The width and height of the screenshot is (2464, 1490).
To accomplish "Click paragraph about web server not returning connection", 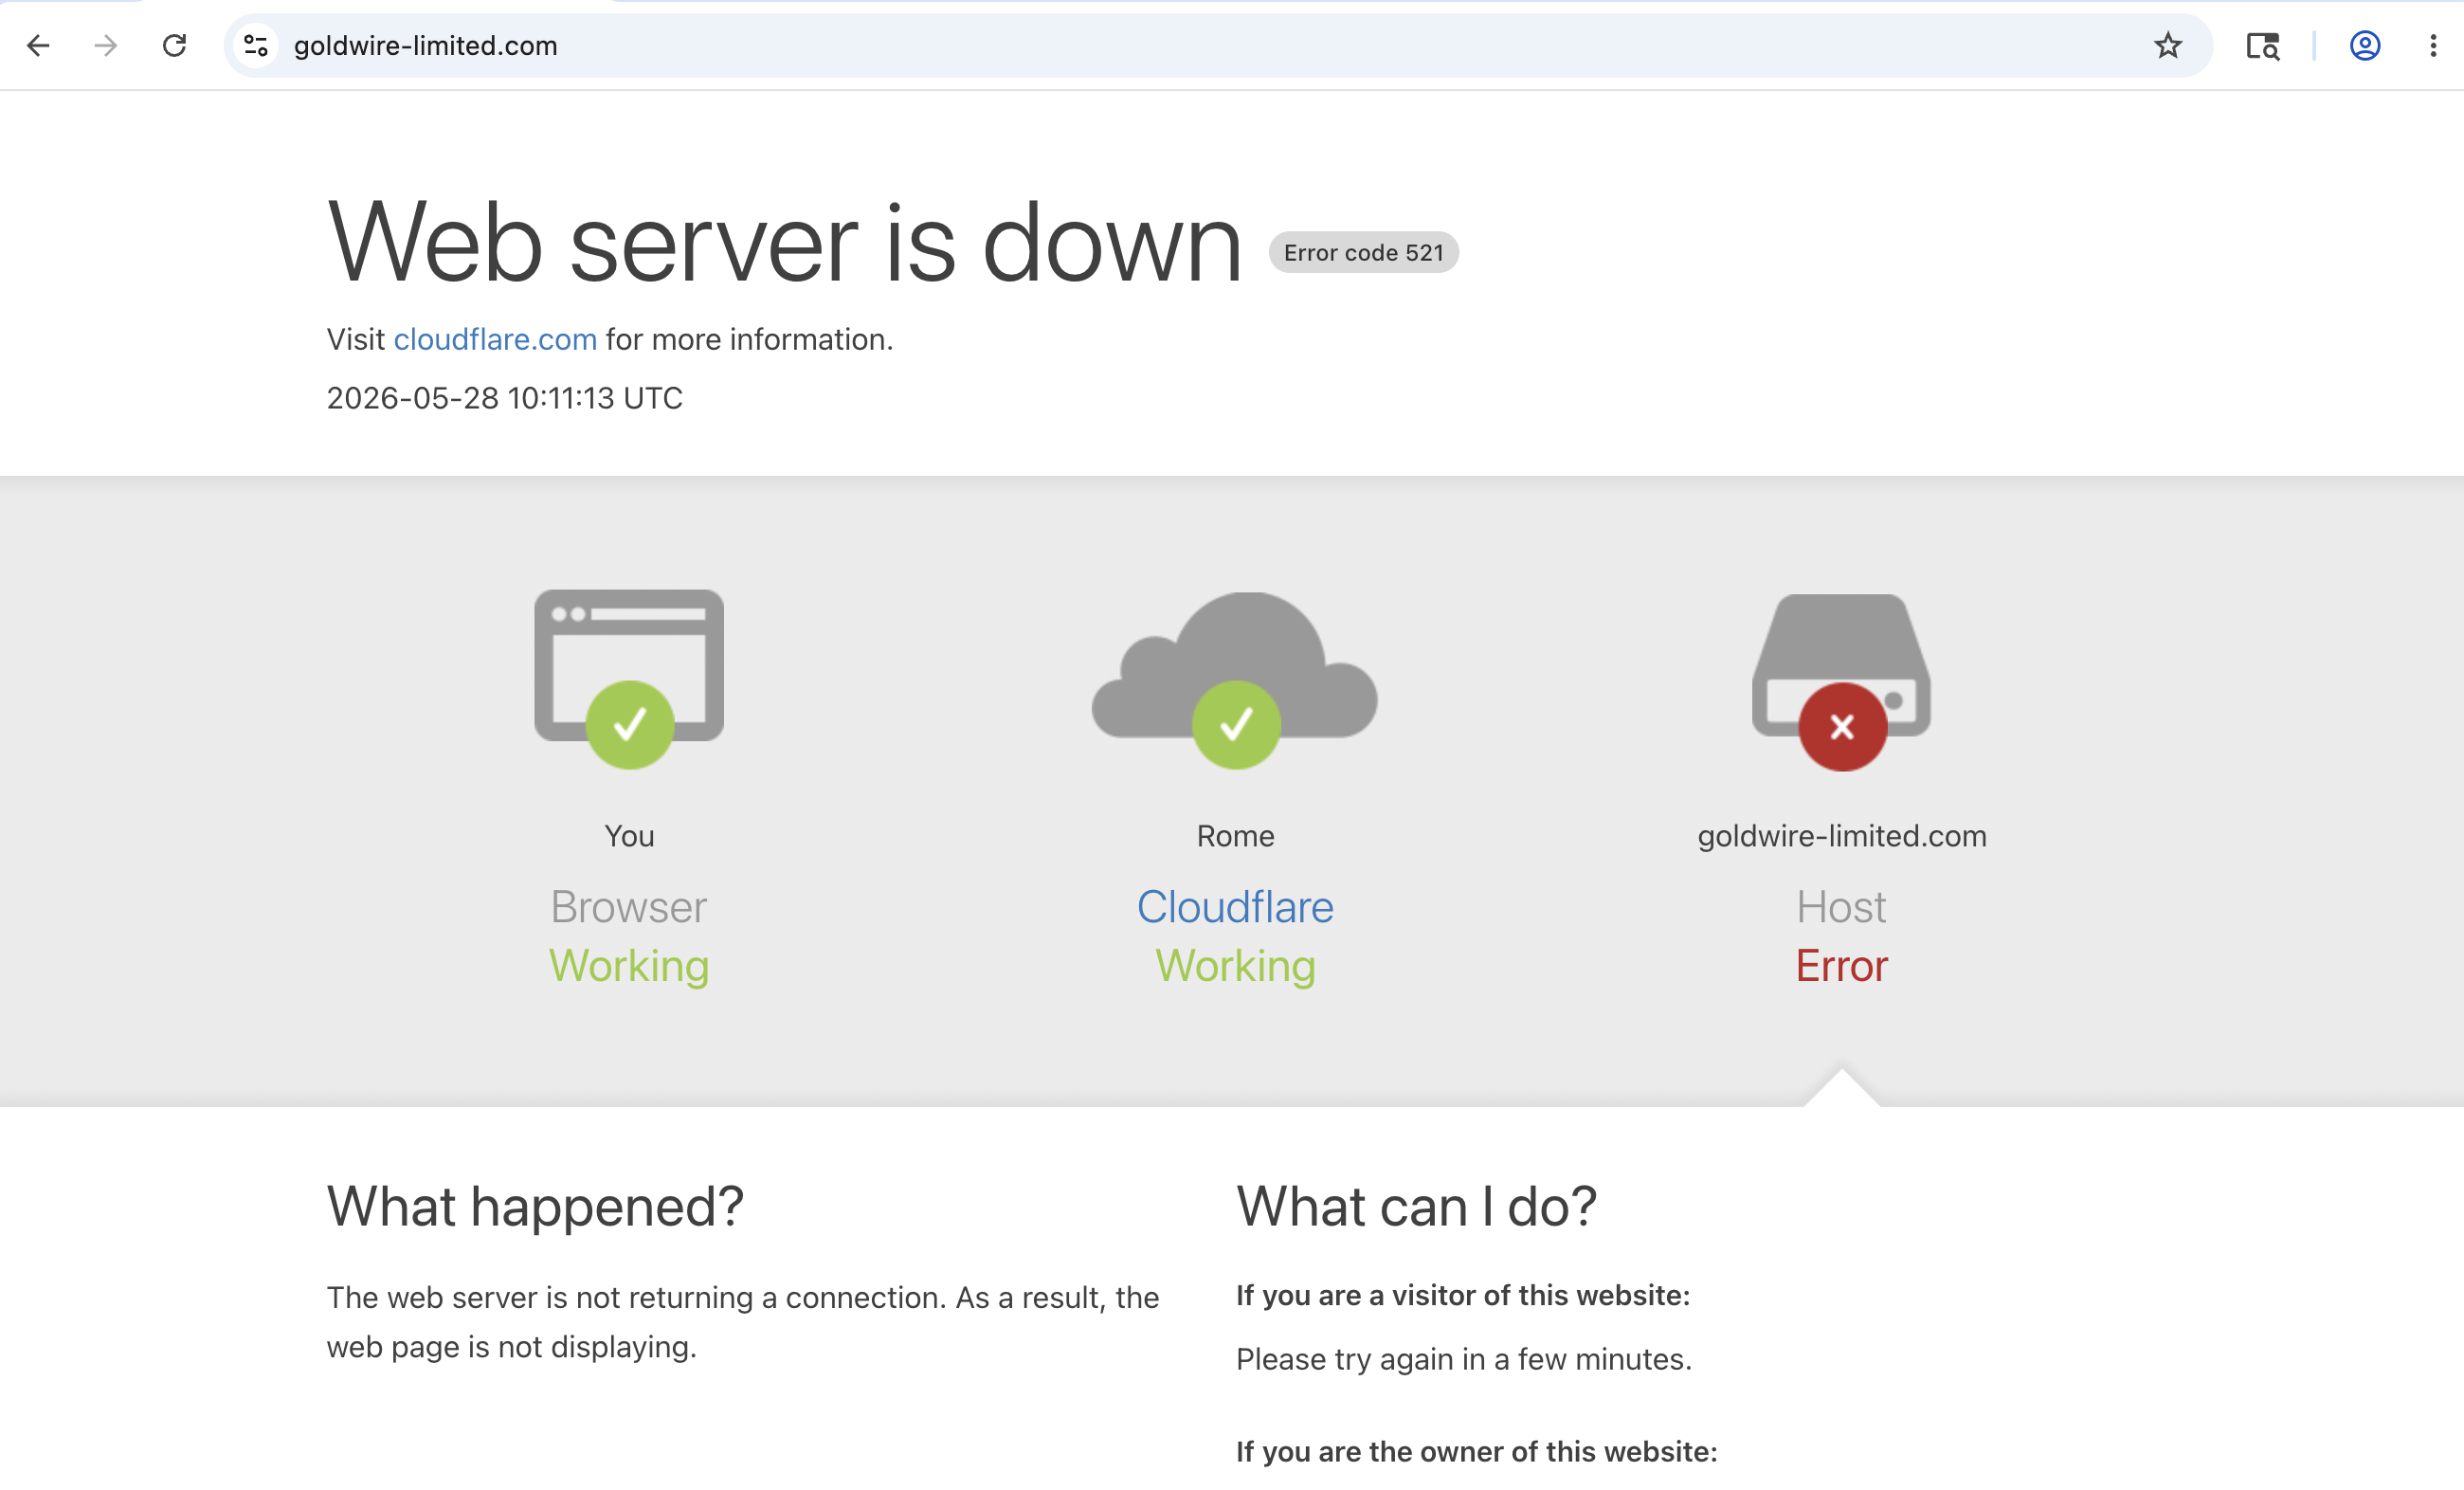I will point(743,1323).
